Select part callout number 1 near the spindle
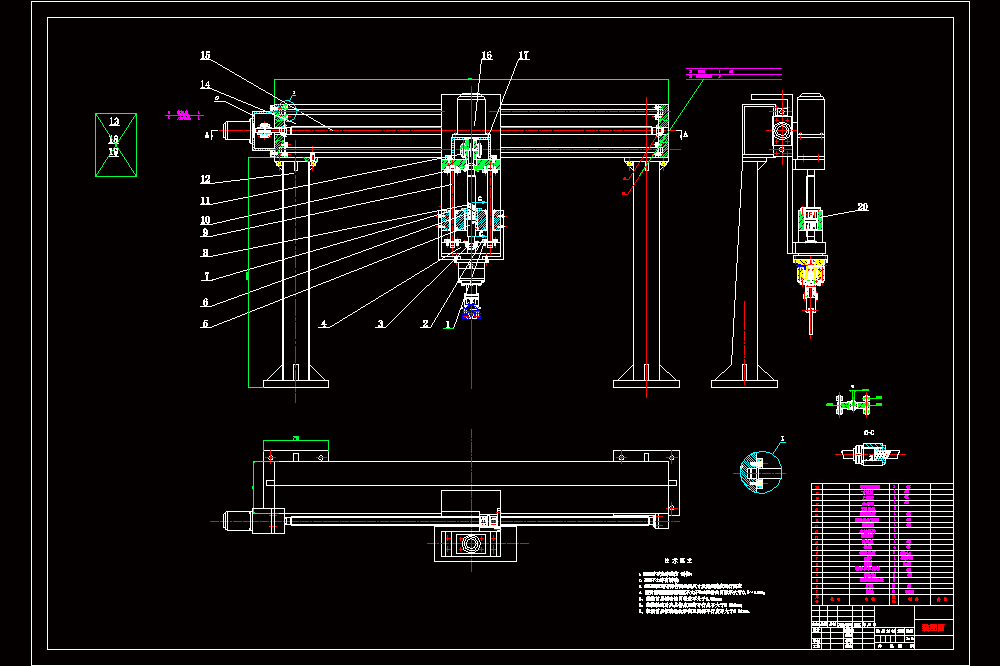The height and width of the screenshot is (666, 1000). pyautogui.click(x=448, y=324)
